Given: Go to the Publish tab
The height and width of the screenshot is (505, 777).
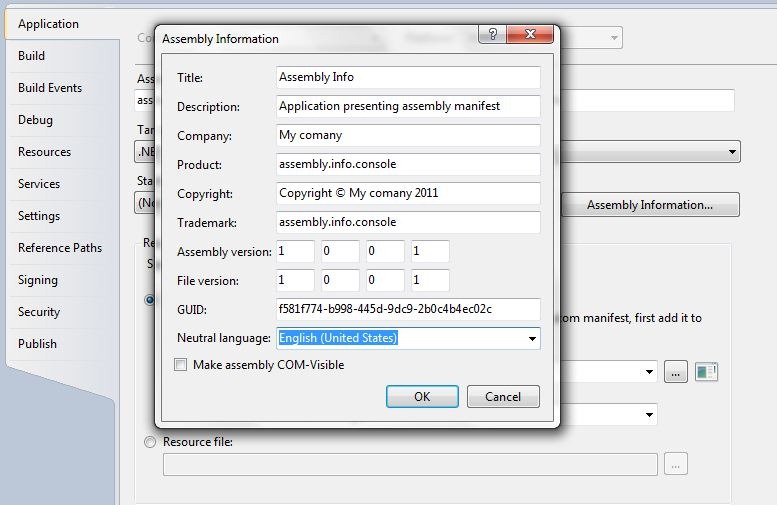Looking at the screenshot, I should click(37, 344).
